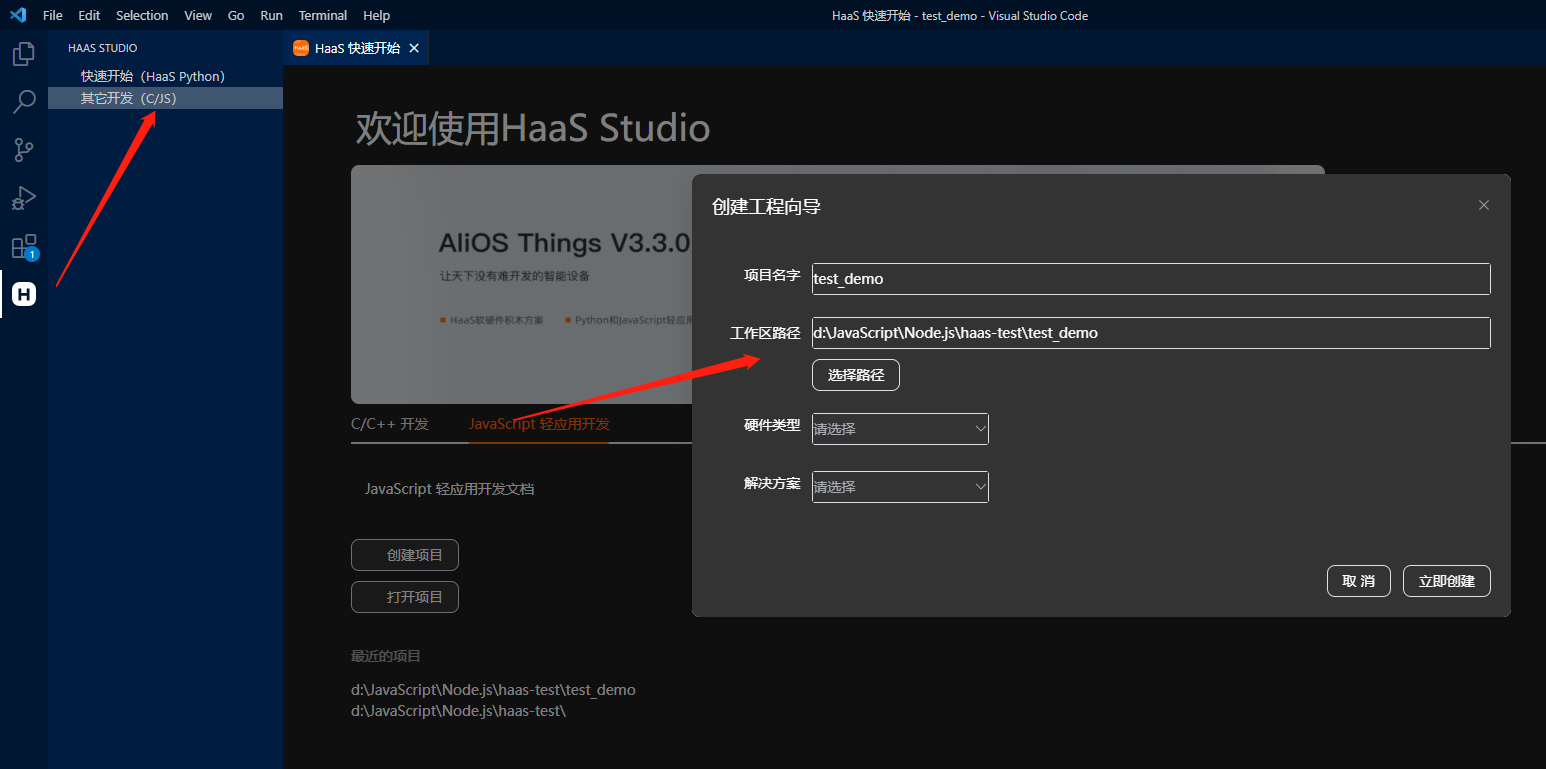Open recent project haas-test\test_demo
The image size is (1546, 769).
493,690
